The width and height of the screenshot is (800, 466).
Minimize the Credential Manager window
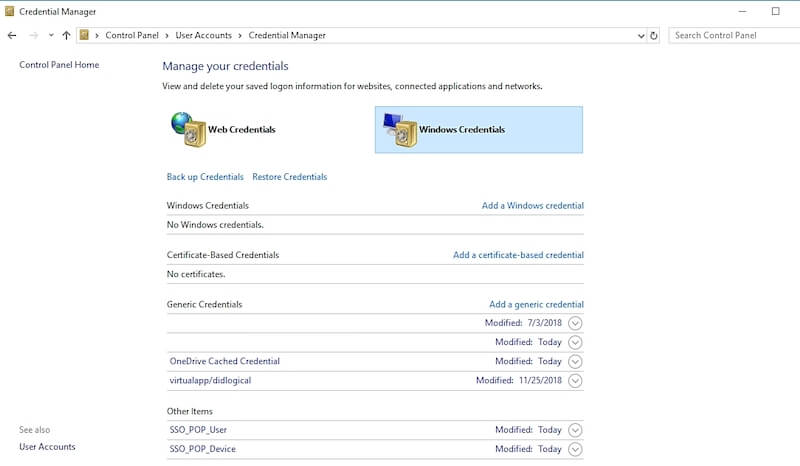tap(743, 11)
